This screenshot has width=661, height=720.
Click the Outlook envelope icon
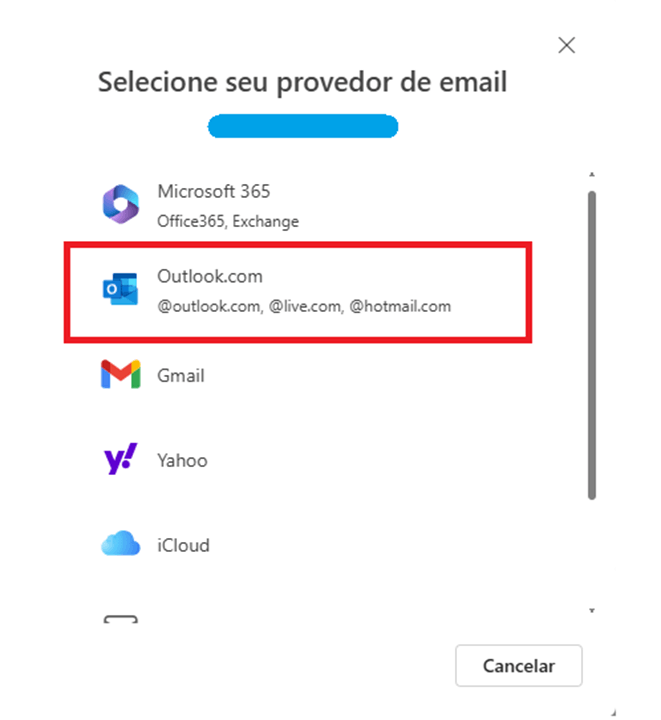tap(120, 289)
